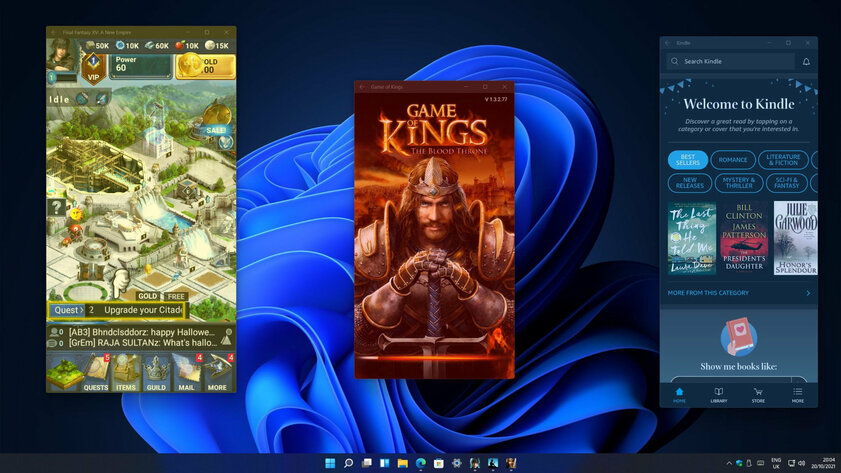Open the Power 60 panel
Image resolution: width=841 pixels, height=473 pixels.
pos(141,66)
